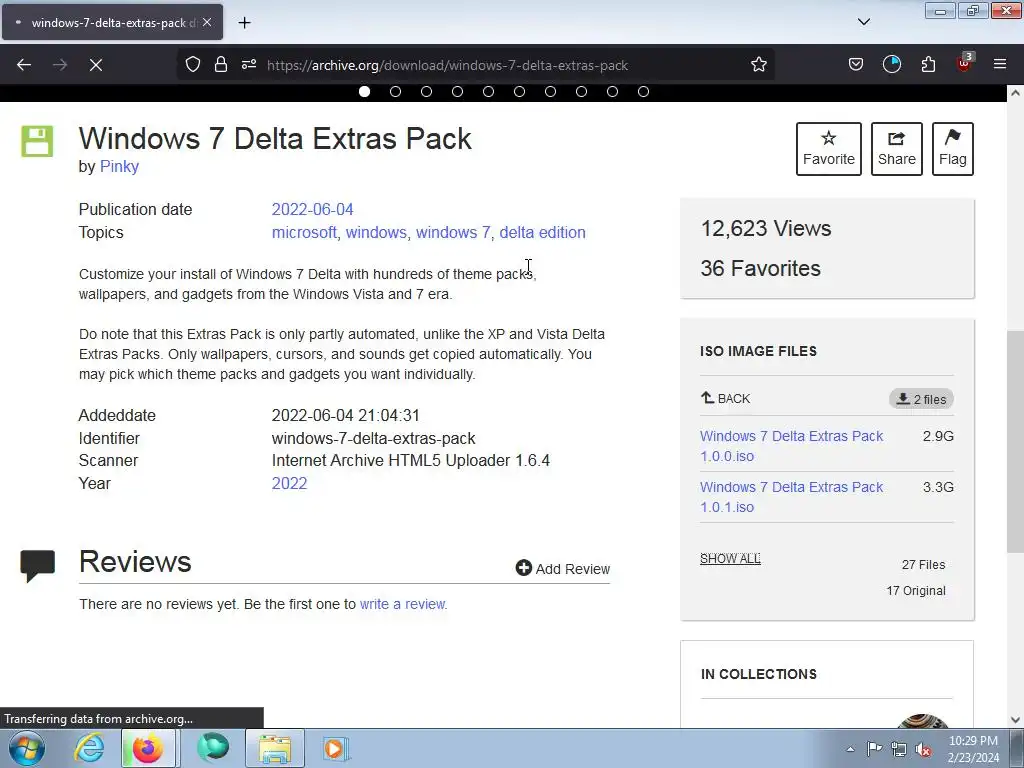
Task: Open Firefox application hamburger menu
Action: [x=1000, y=64]
